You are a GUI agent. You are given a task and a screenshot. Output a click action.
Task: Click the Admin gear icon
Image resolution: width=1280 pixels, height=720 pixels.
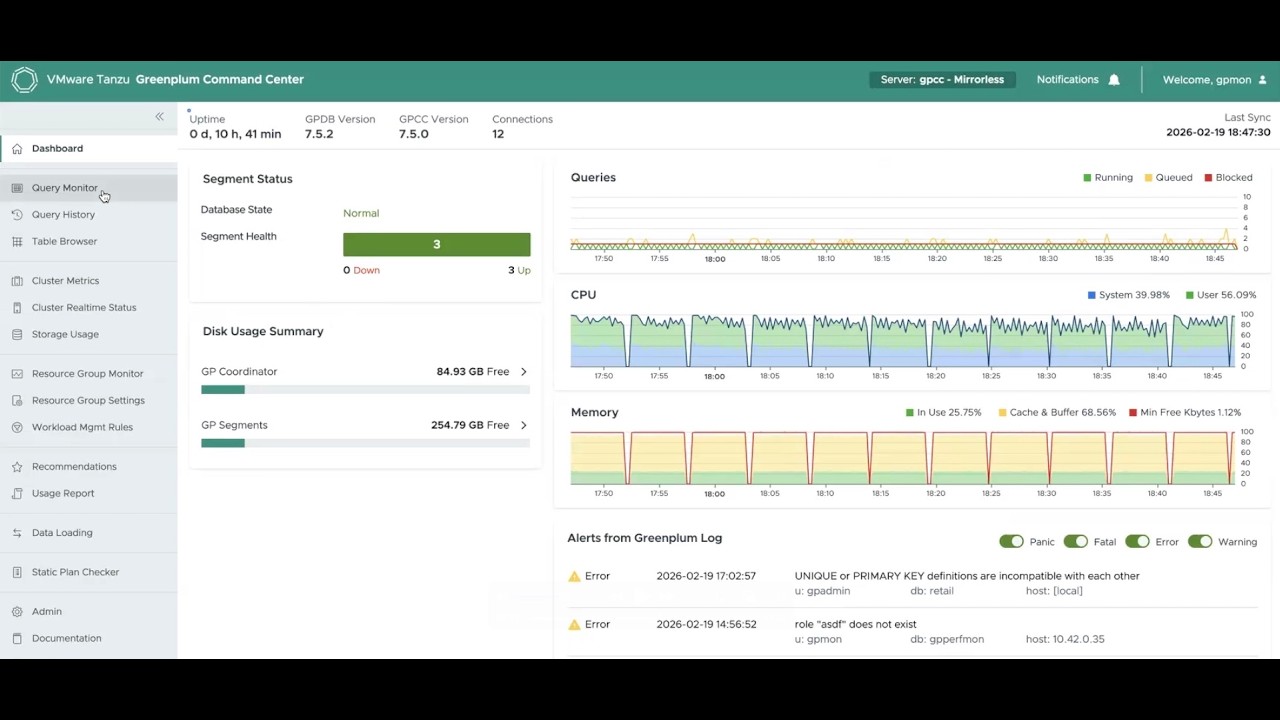[x=17, y=612]
